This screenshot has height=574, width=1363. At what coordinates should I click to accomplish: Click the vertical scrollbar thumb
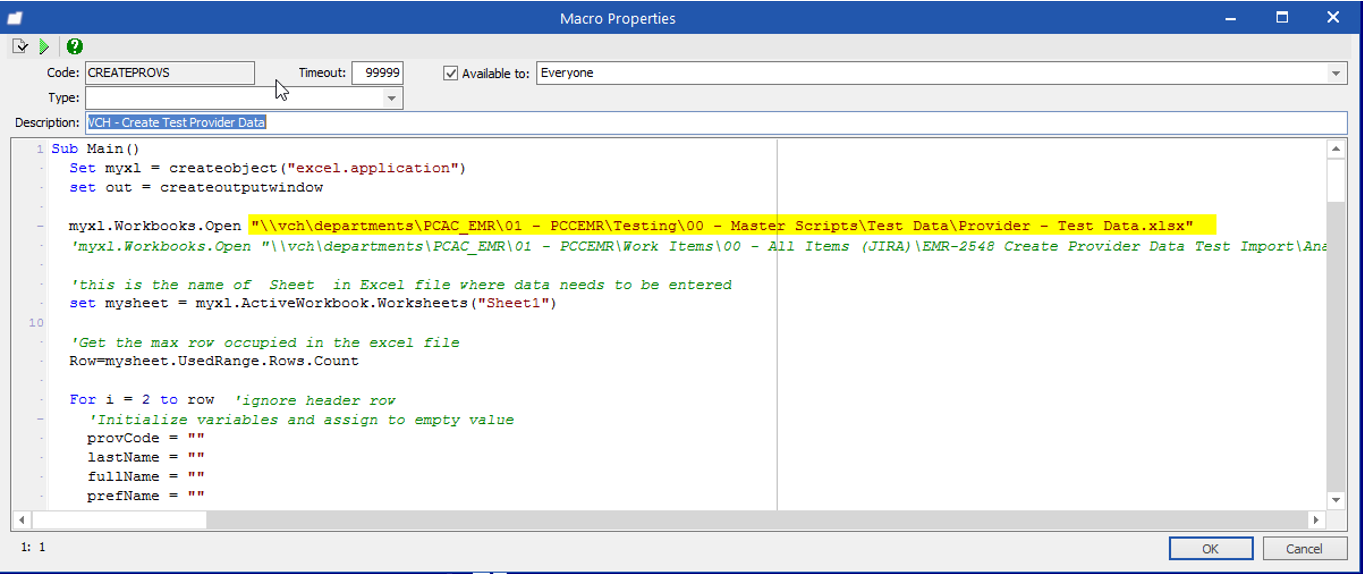pos(1336,180)
